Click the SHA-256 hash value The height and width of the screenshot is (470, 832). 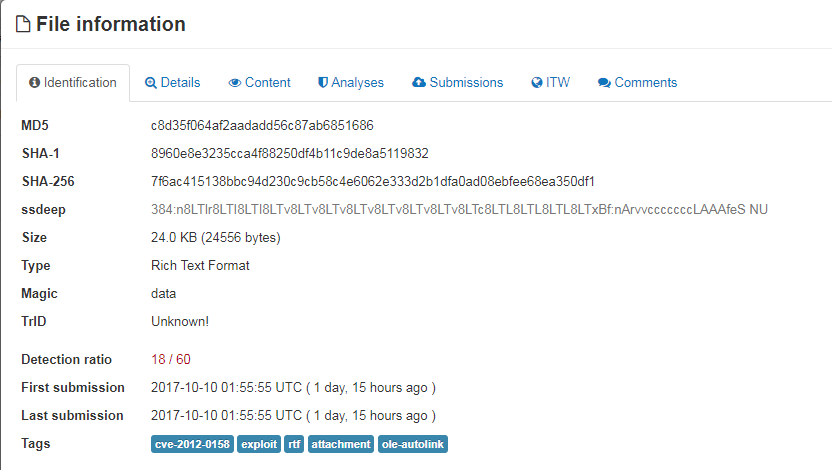tap(373, 182)
